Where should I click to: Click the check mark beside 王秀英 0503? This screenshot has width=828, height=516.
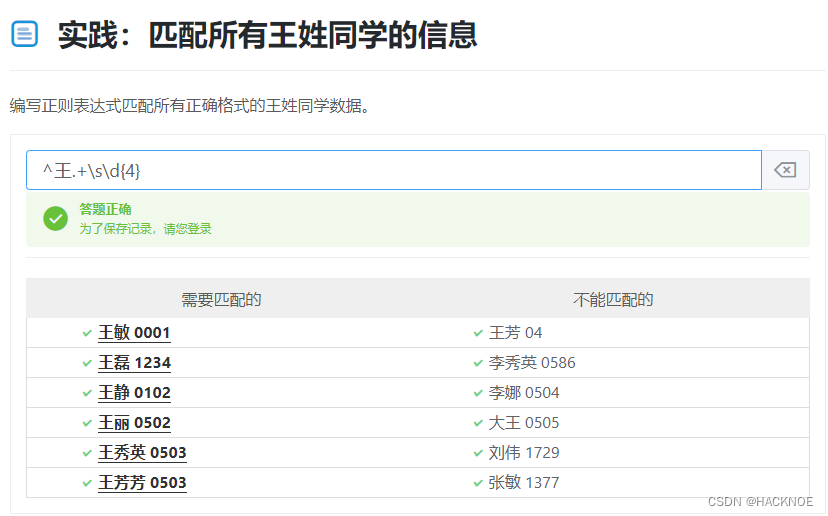(x=87, y=453)
